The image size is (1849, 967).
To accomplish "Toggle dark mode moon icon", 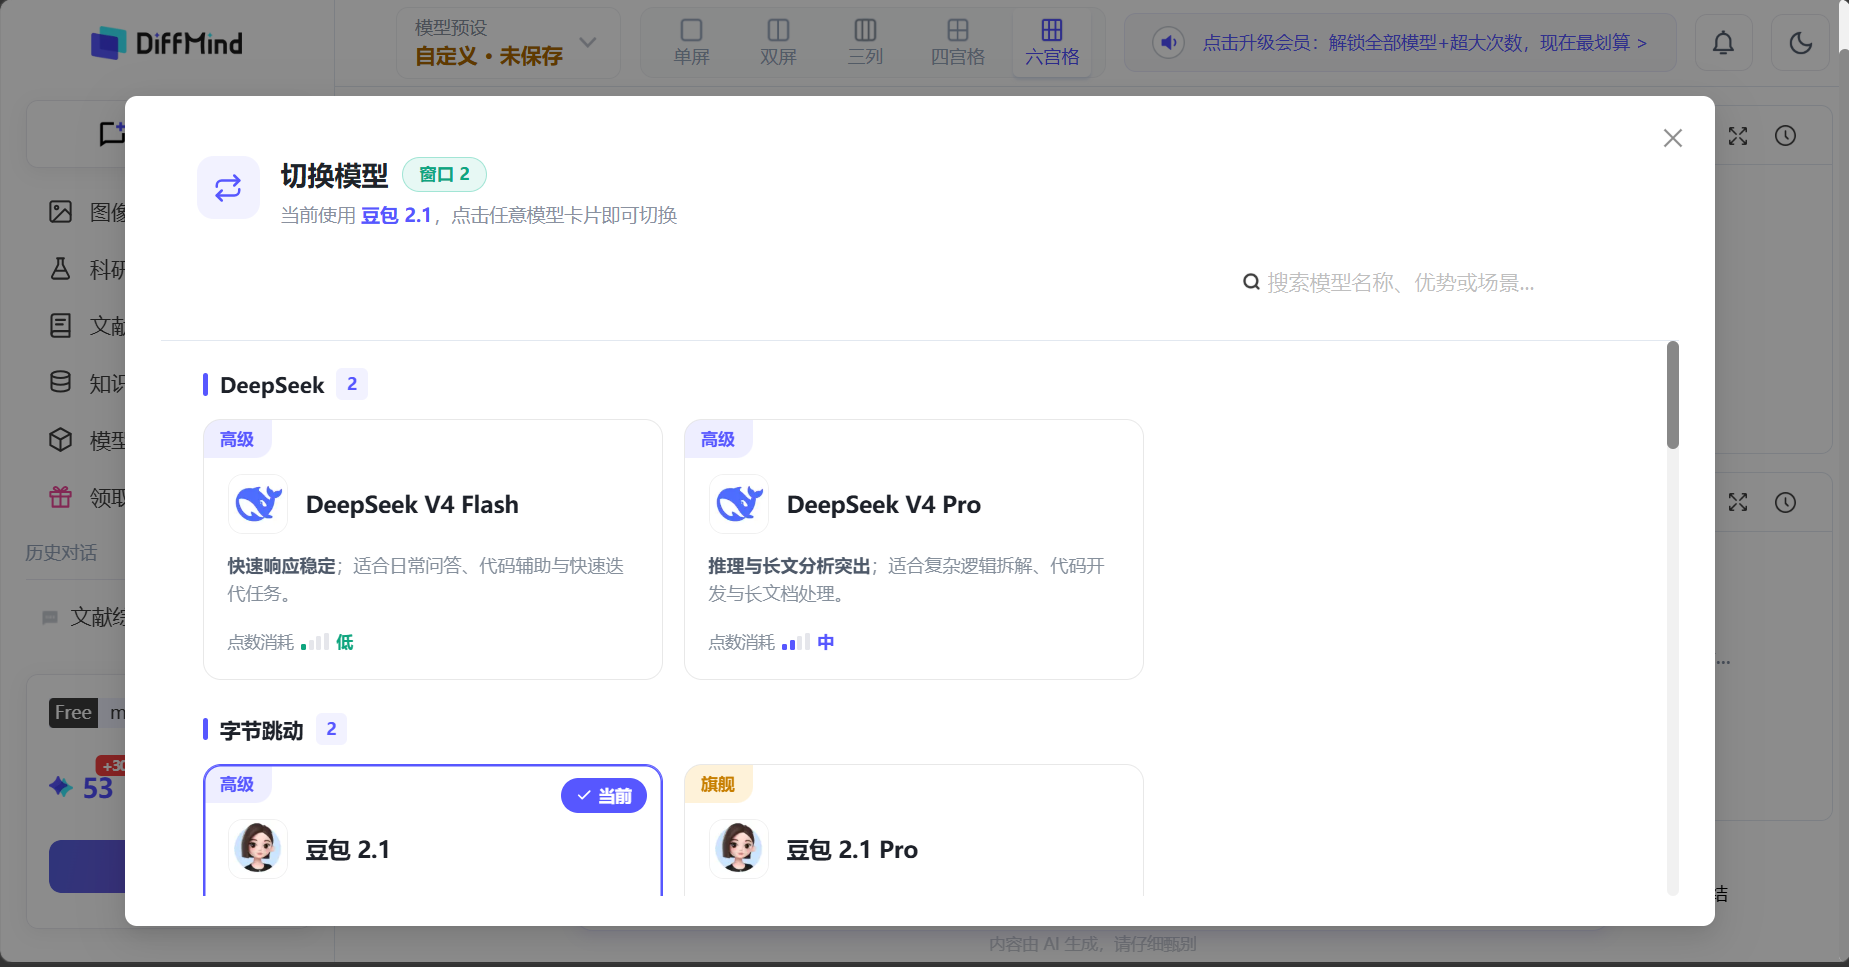I will [x=1800, y=43].
